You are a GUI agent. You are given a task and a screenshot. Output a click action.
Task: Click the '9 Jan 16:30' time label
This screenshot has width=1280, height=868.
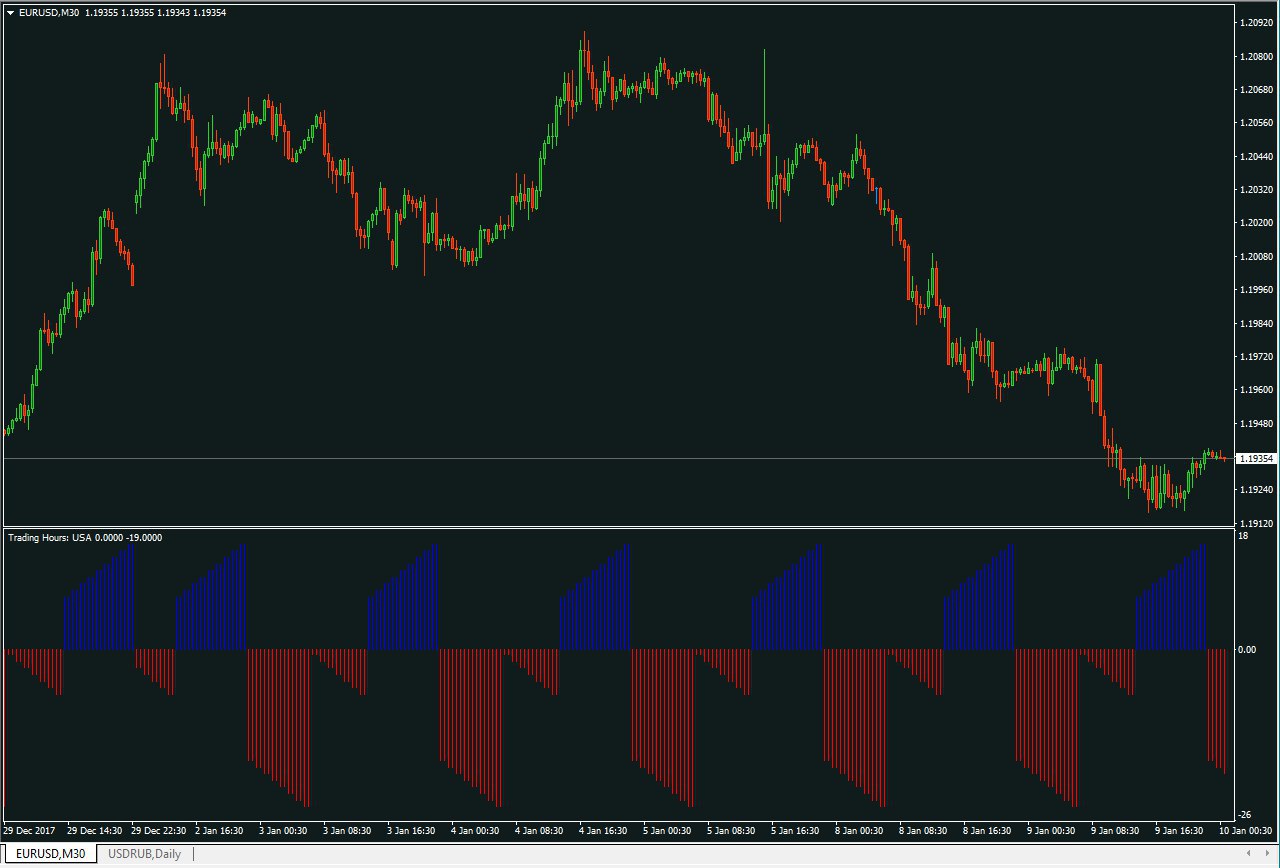[x=1181, y=831]
